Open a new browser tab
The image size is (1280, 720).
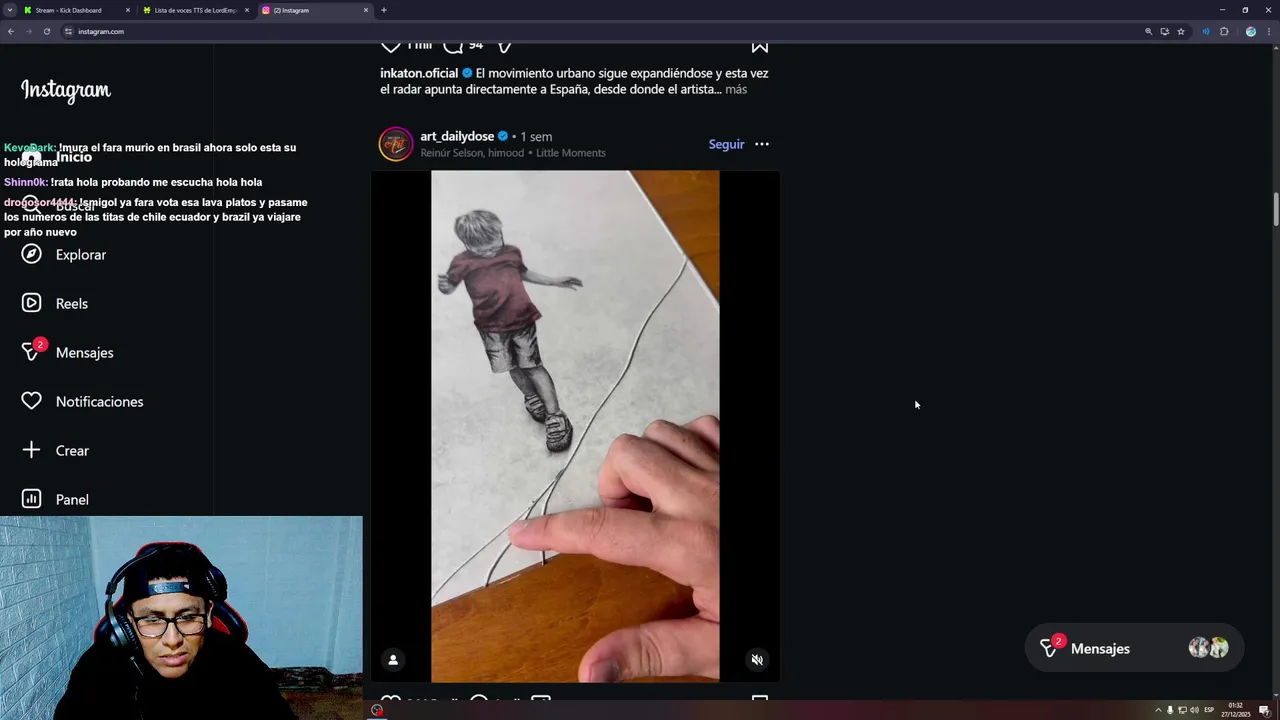click(x=384, y=10)
